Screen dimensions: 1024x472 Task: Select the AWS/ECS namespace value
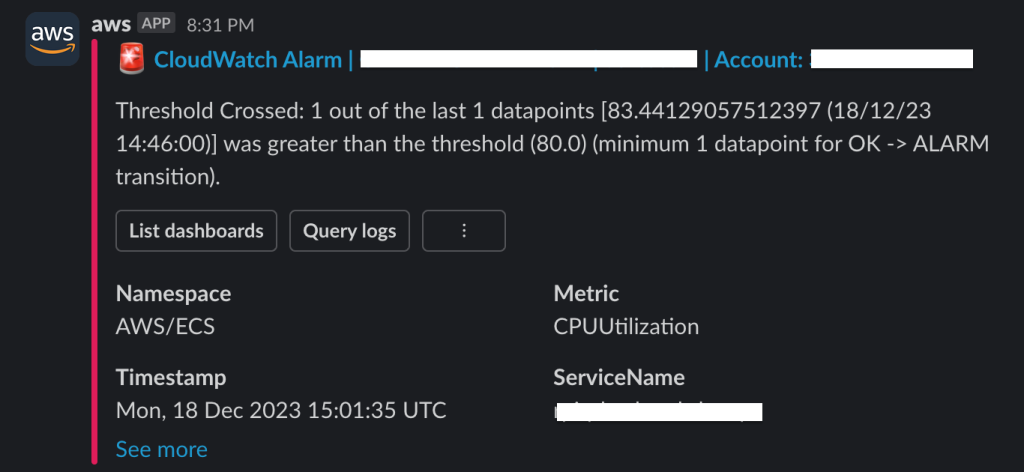click(x=165, y=326)
